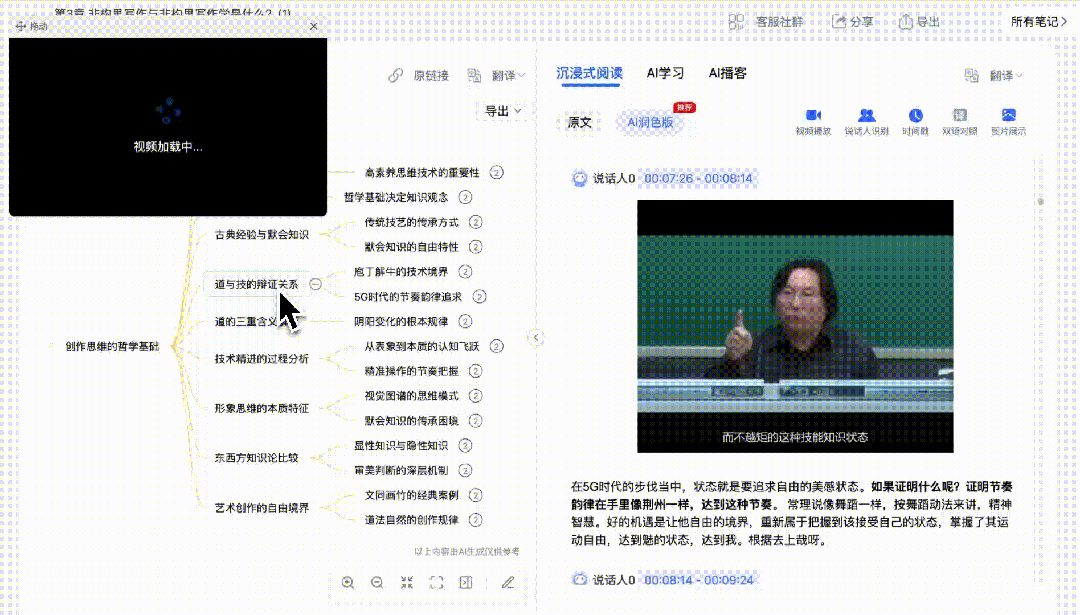Switch to the AI学习 tab
The height and width of the screenshot is (615, 1080).
(x=663, y=72)
